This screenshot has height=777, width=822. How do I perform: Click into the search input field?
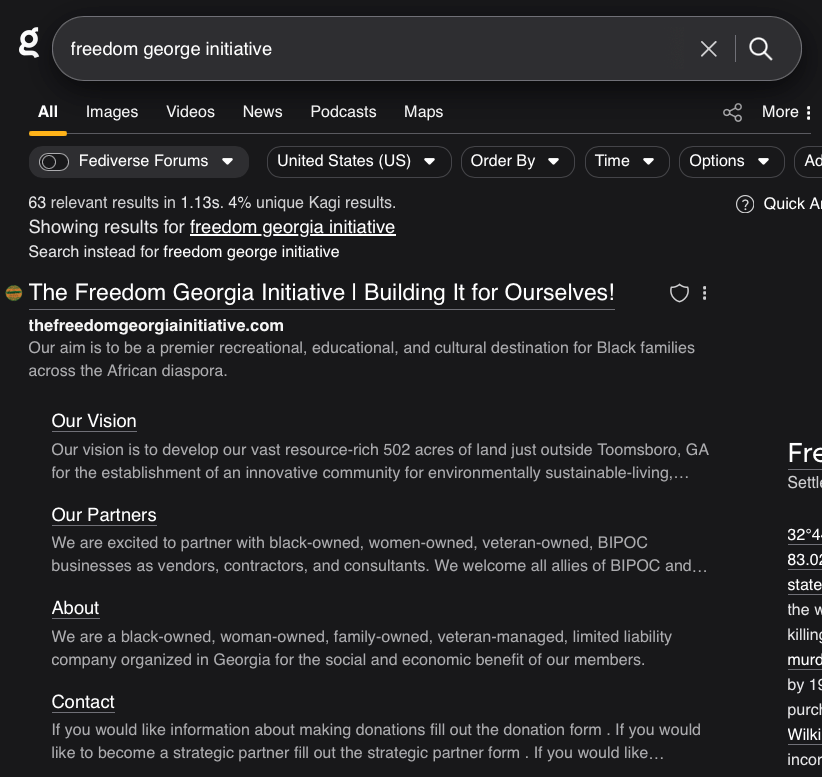pyautogui.click(x=370, y=49)
